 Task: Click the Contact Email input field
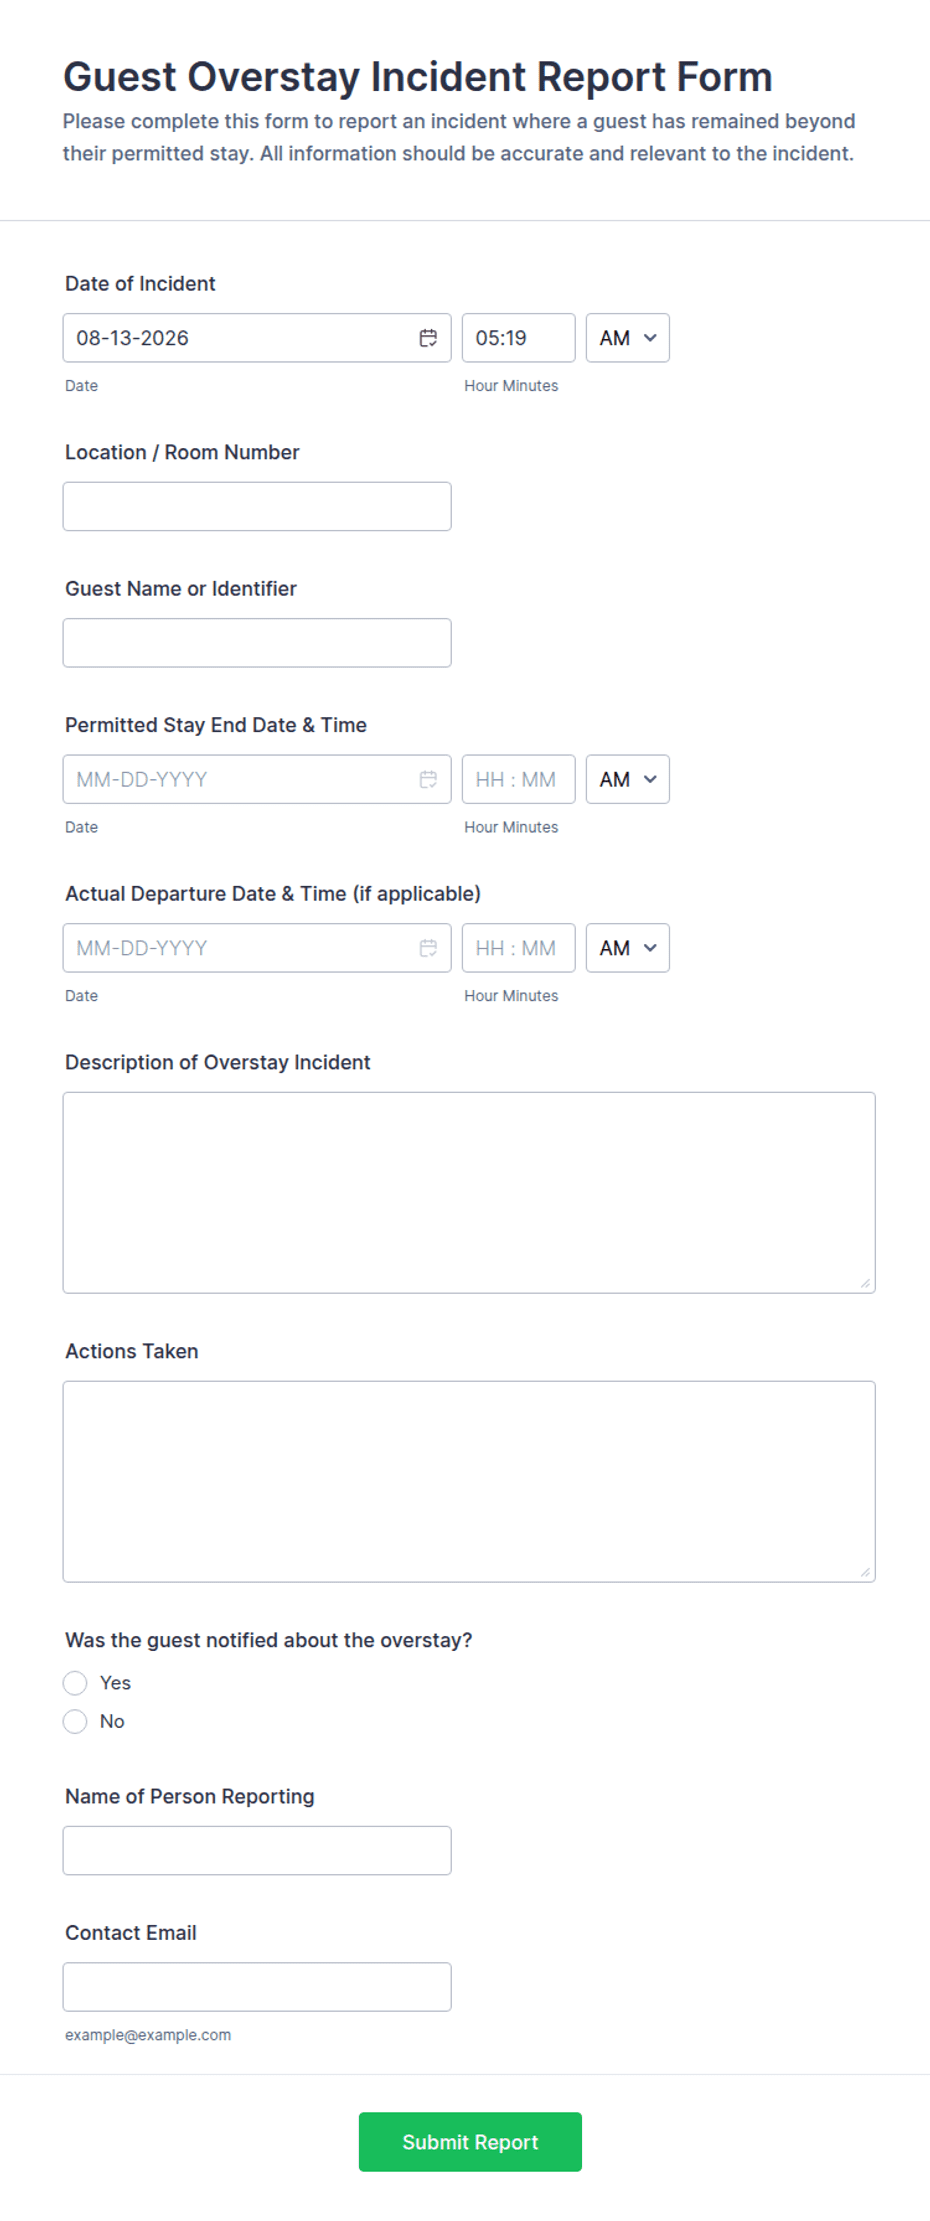click(257, 1987)
